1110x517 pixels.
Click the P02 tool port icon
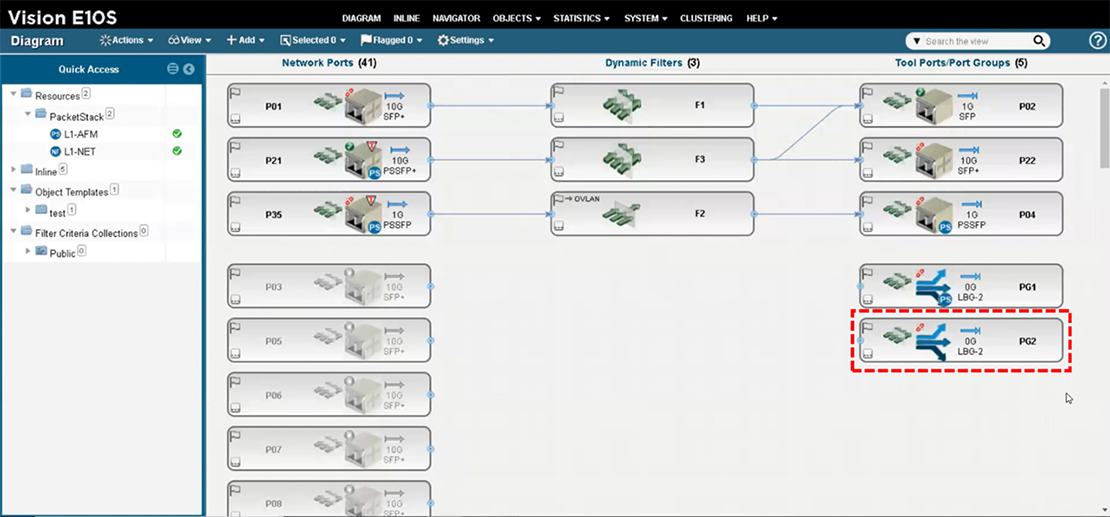(933, 105)
